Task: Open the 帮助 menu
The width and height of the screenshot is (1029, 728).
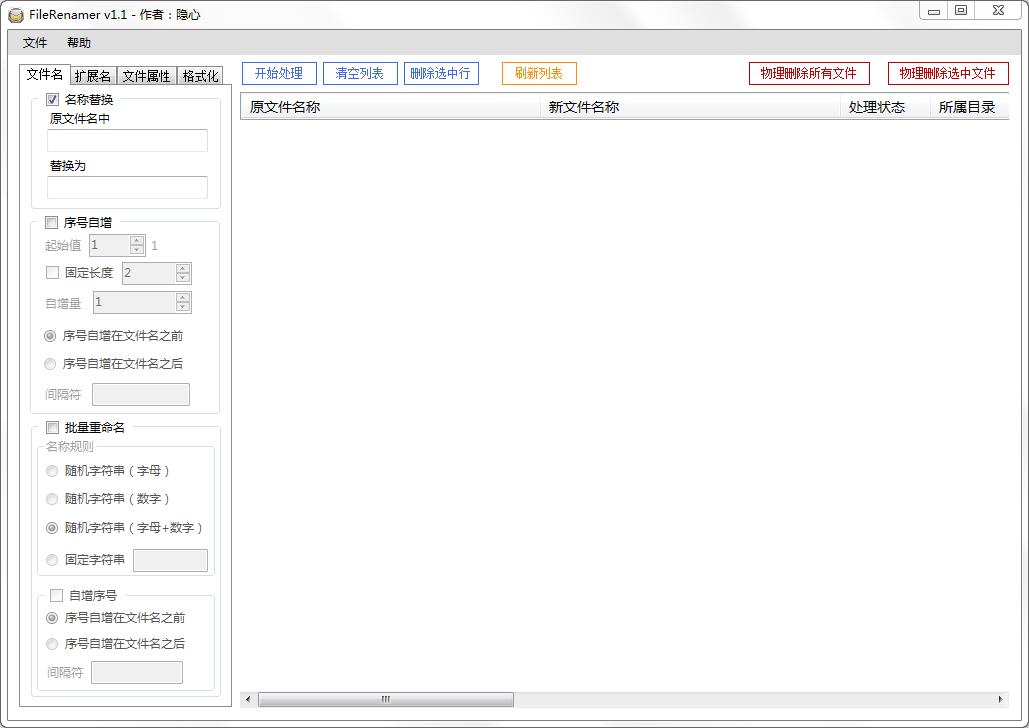Action: [x=79, y=43]
